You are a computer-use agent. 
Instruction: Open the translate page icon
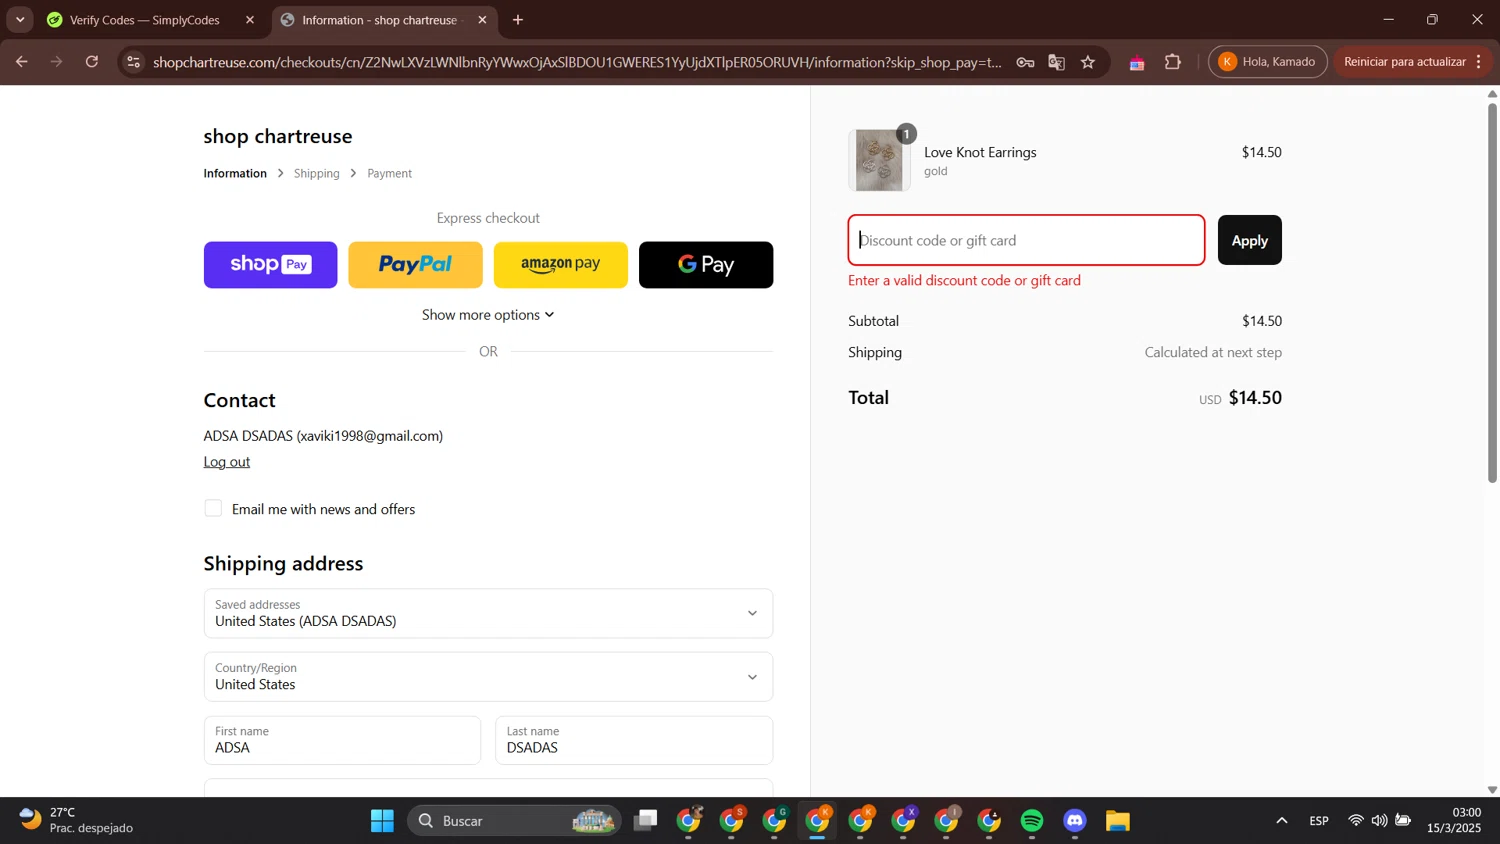(1056, 62)
